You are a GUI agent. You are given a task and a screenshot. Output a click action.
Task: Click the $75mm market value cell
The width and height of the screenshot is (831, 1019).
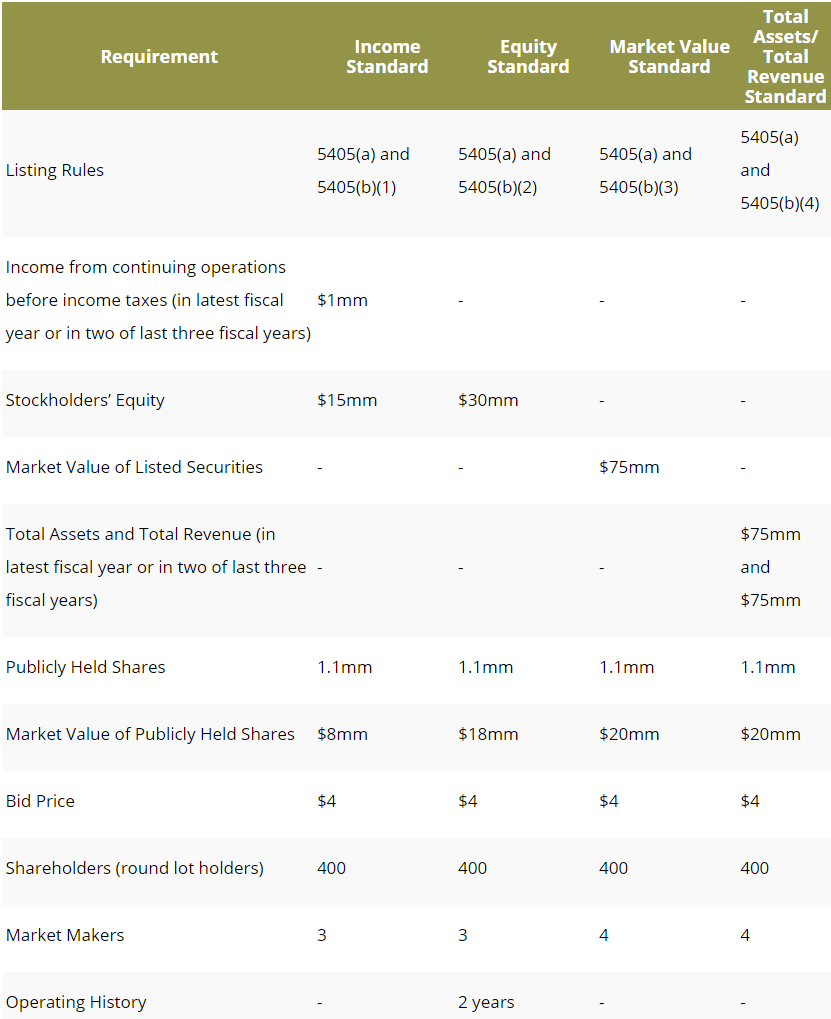[629, 467]
